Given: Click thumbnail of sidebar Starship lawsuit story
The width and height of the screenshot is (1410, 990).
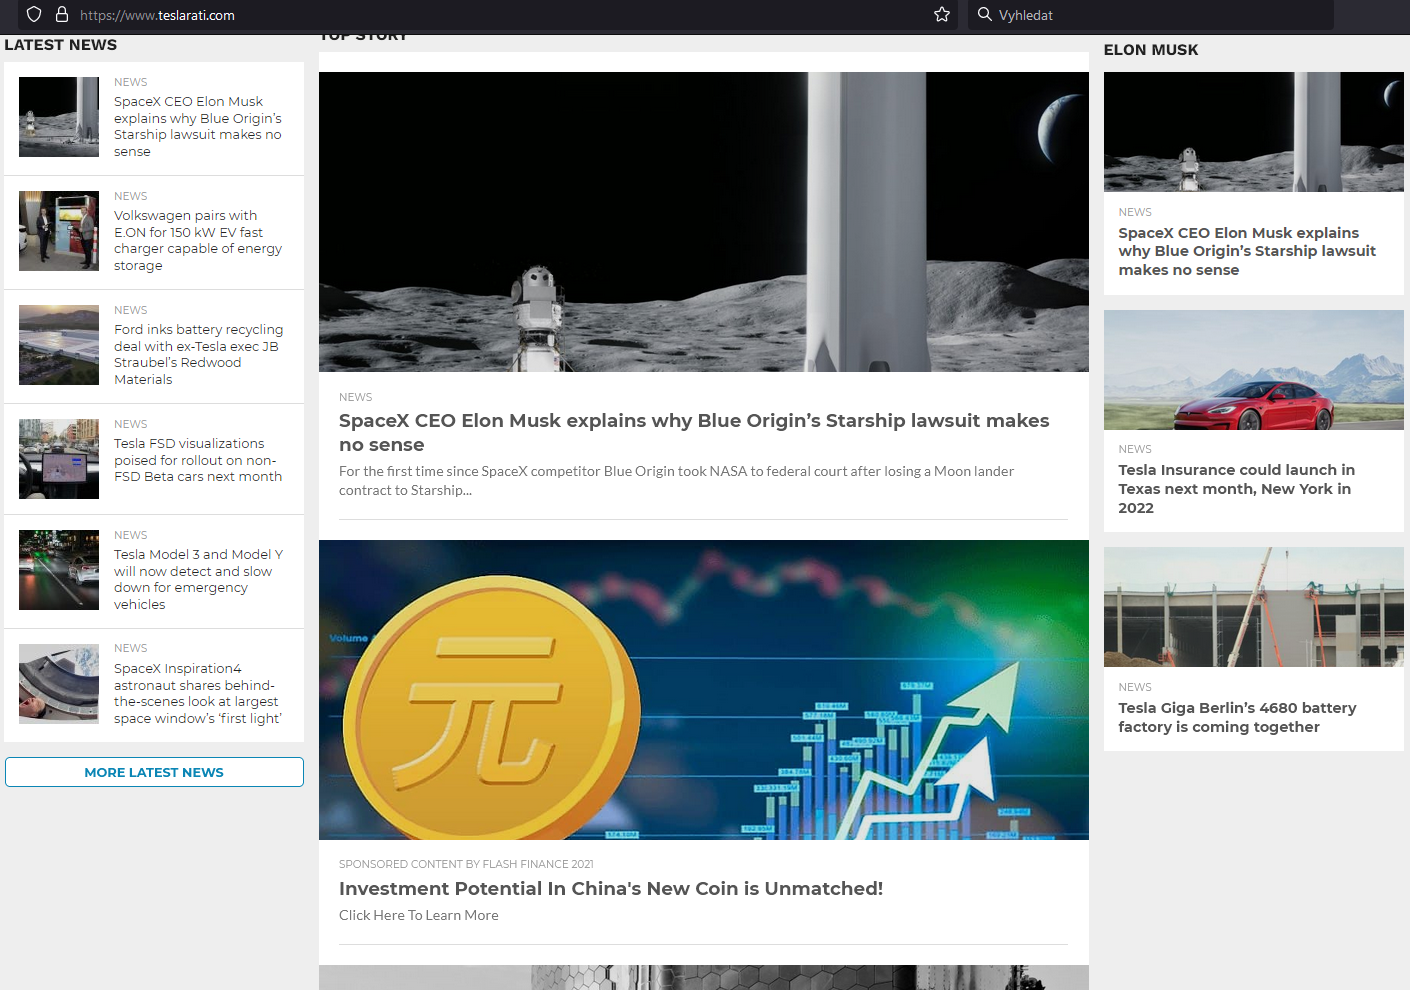Looking at the screenshot, I should (x=59, y=117).
